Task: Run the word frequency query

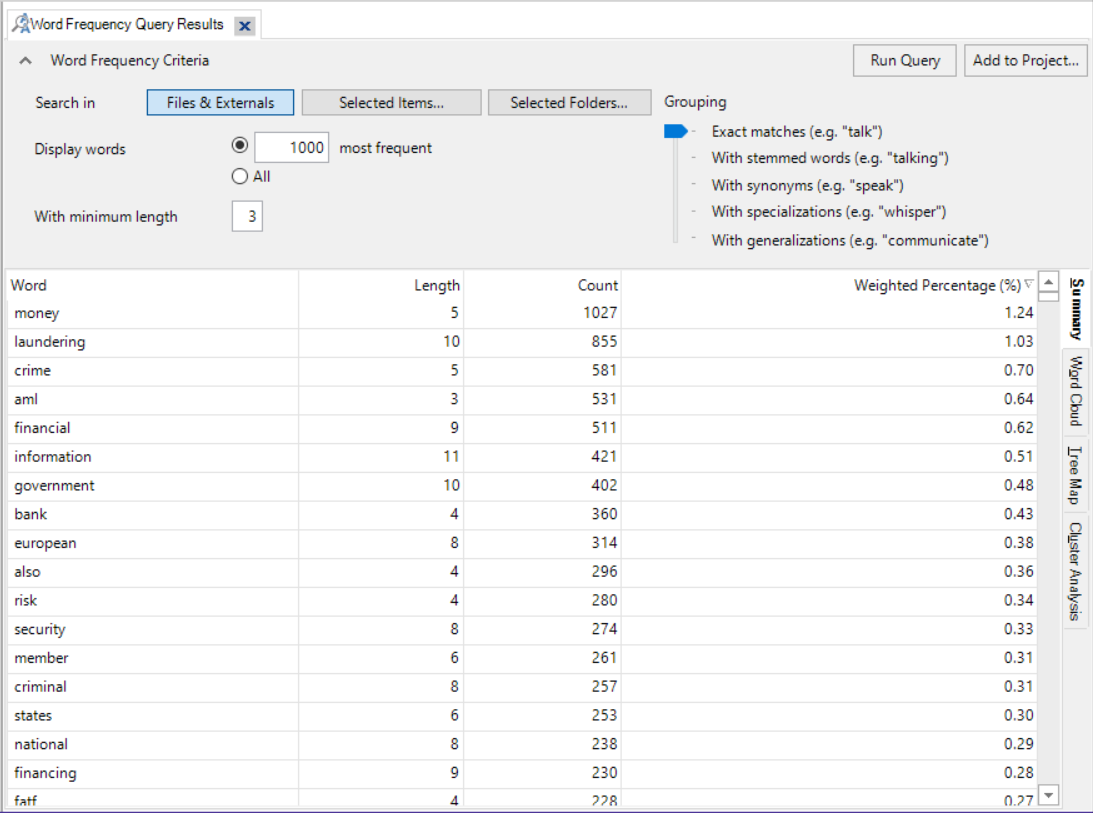Action: pos(903,60)
